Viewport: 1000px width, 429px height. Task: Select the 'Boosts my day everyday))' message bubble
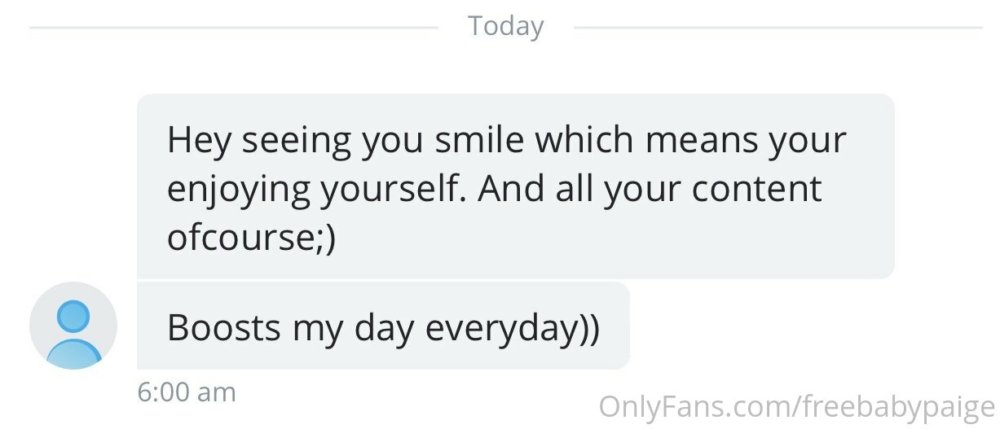(383, 326)
